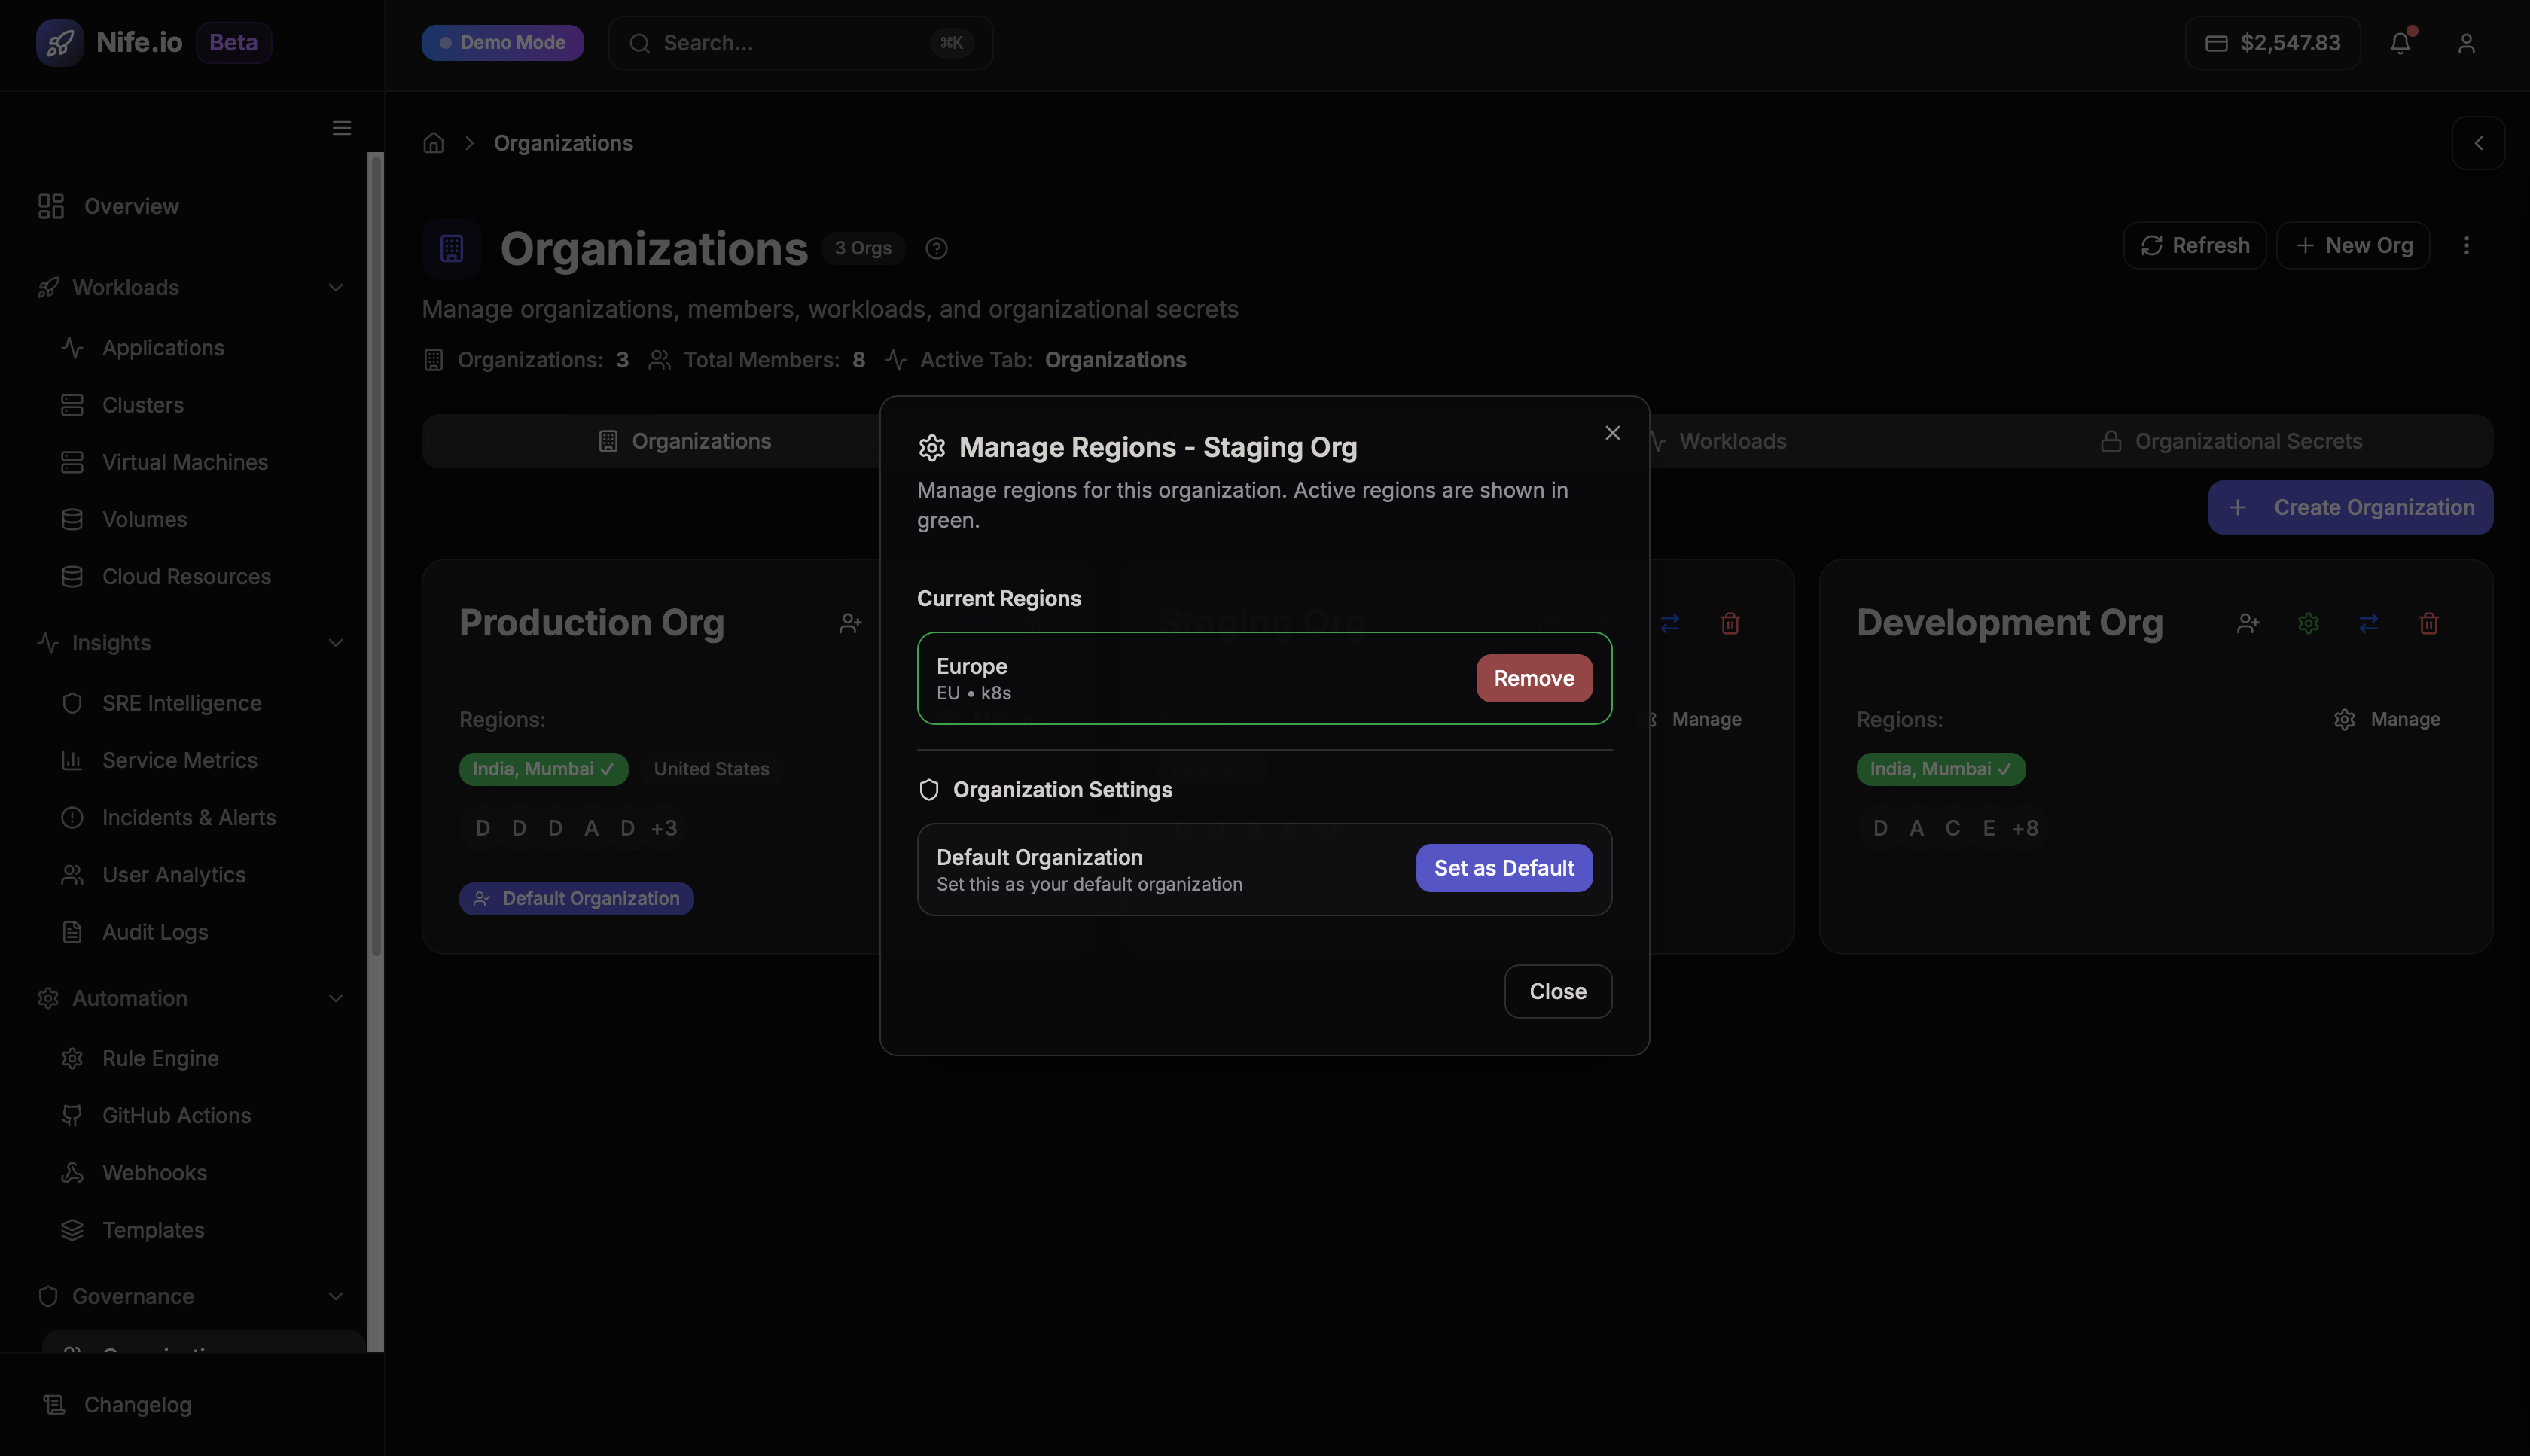
Task: Collapse the Workloads sidebar section
Action: pyautogui.click(x=336, y=287)
